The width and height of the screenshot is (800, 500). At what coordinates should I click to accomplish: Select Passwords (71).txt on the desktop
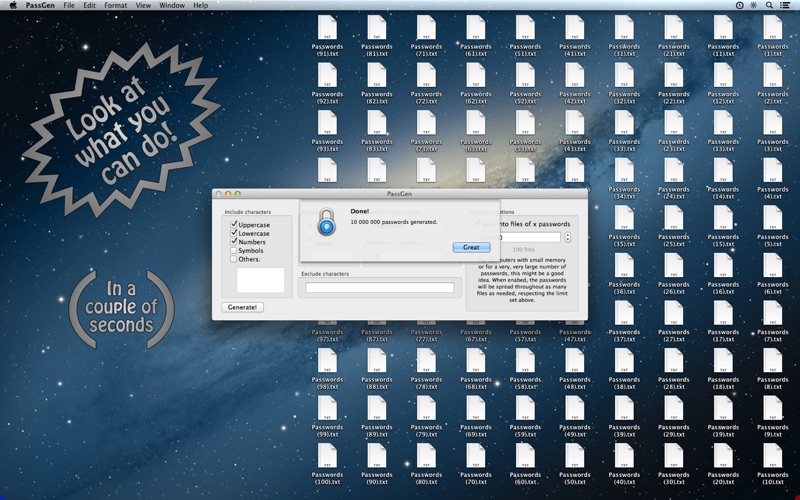426,28
